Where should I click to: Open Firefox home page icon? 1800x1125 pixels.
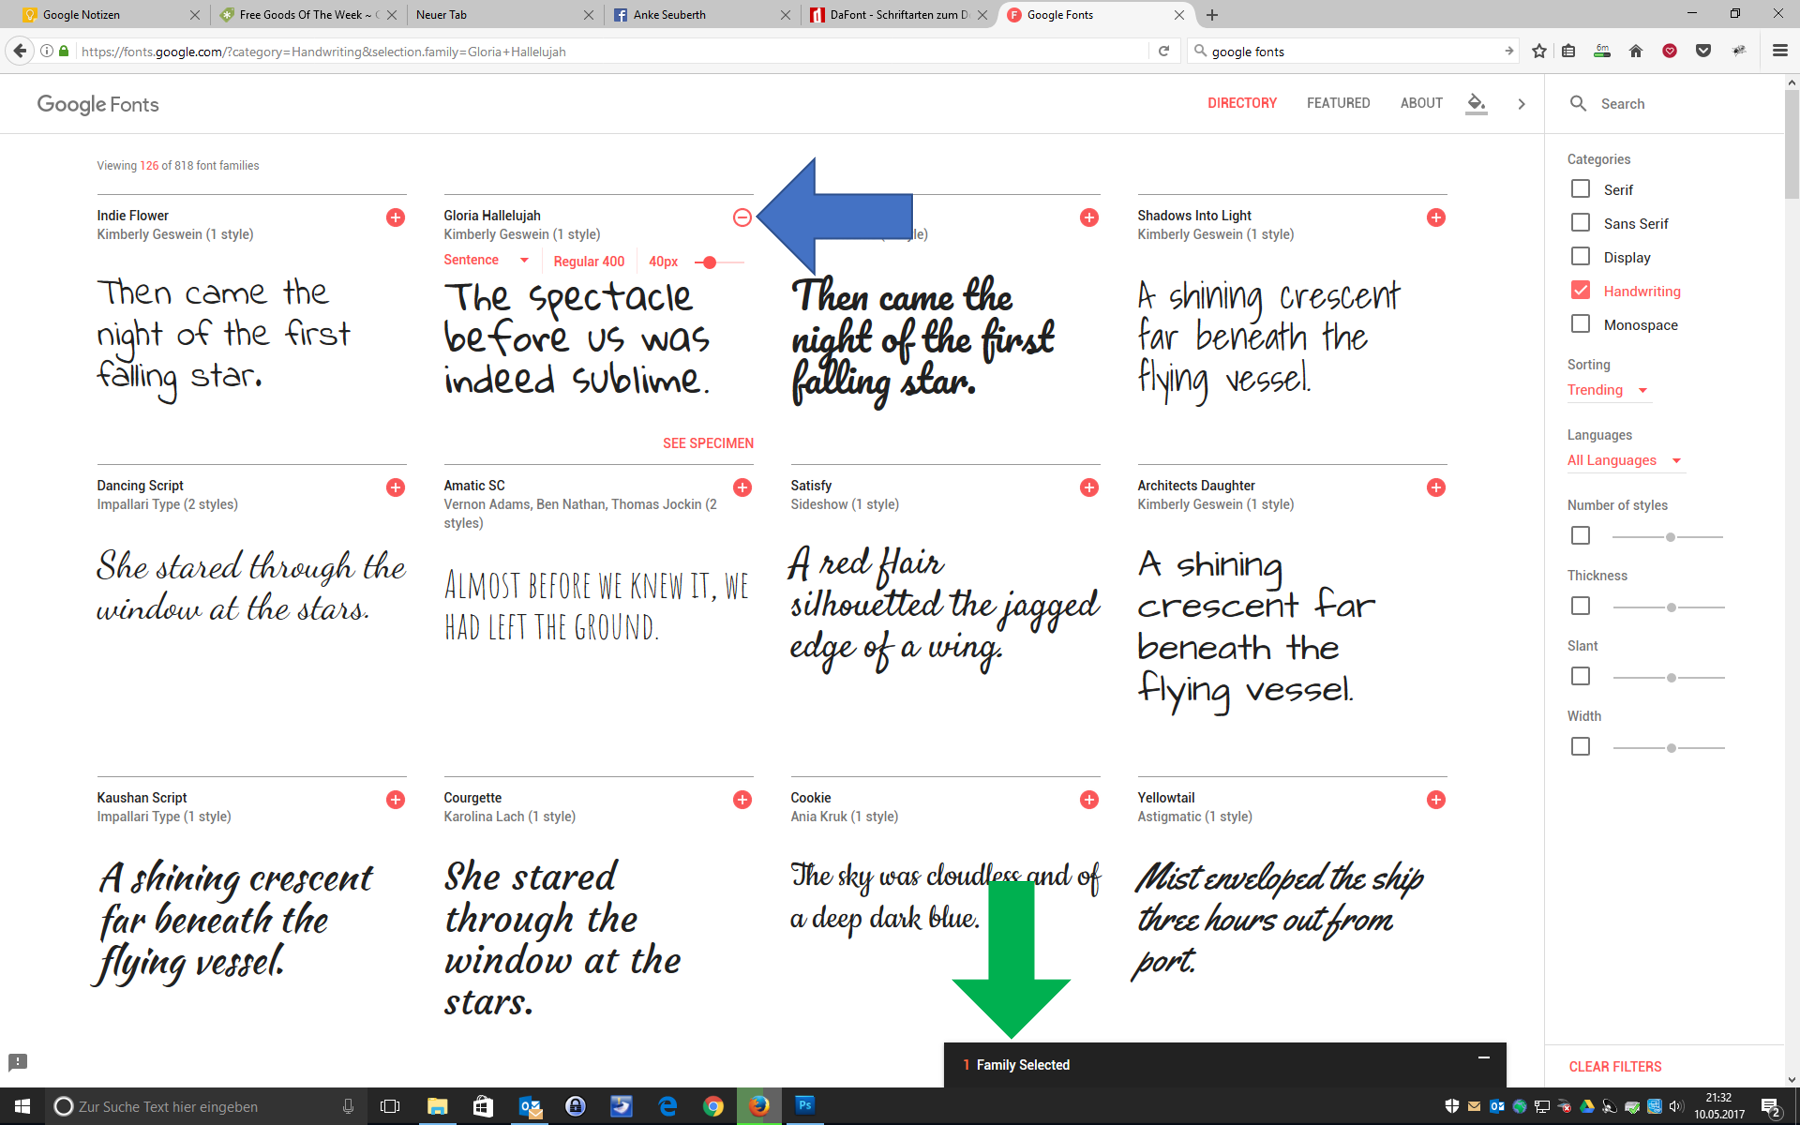pos(1636,51)
